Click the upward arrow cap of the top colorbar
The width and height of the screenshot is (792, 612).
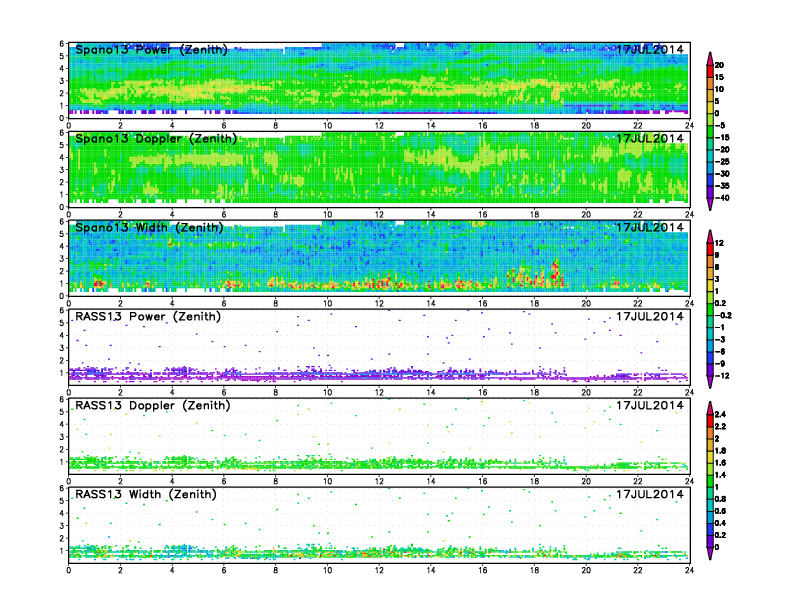point(710,58)
